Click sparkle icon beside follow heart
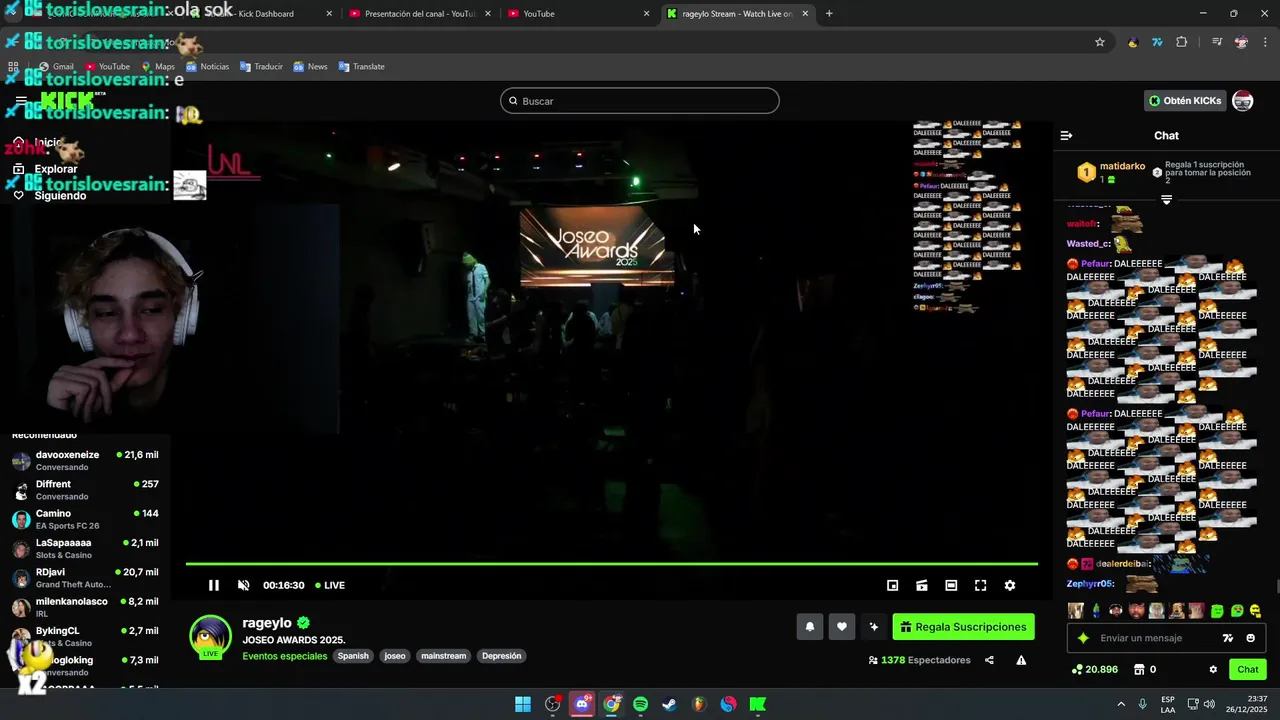1280x720 pixels. coord(874,627)
